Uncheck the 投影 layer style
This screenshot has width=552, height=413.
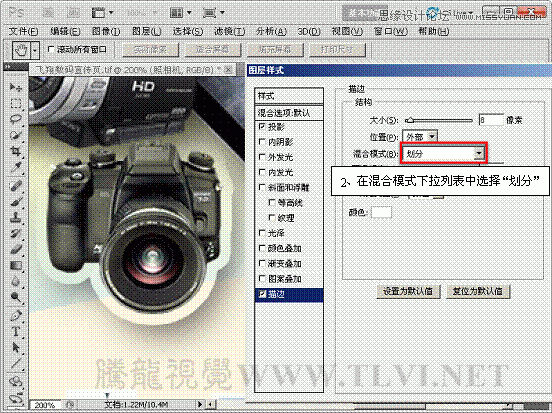pyautogui.click(x=262, y=126)
